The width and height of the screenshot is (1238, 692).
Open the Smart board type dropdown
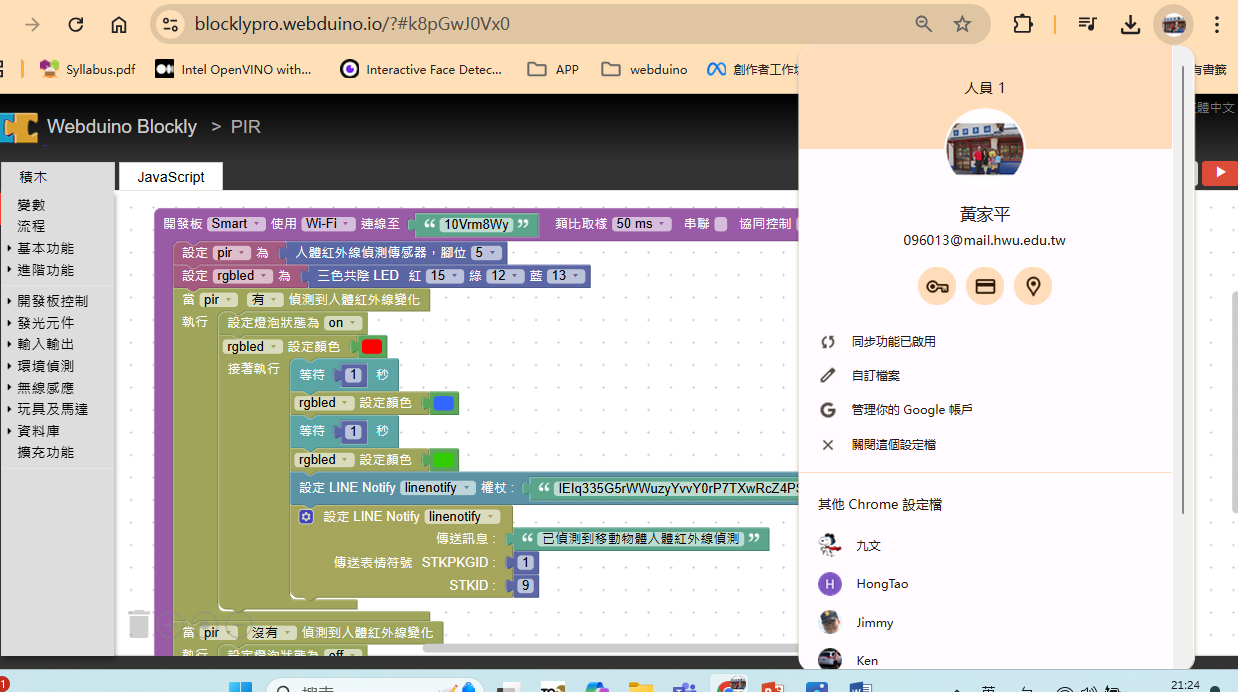[x=236, y=224]
